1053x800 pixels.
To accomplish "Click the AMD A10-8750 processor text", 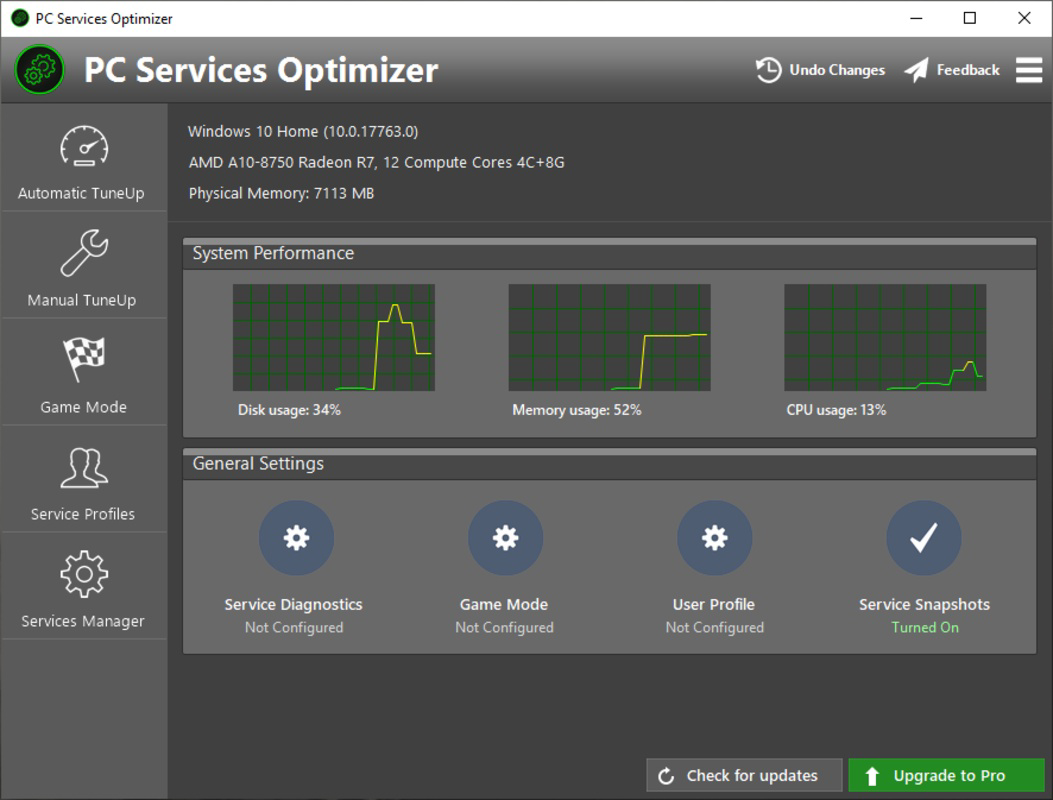I will pyautogui.click(x=377, y=163).
